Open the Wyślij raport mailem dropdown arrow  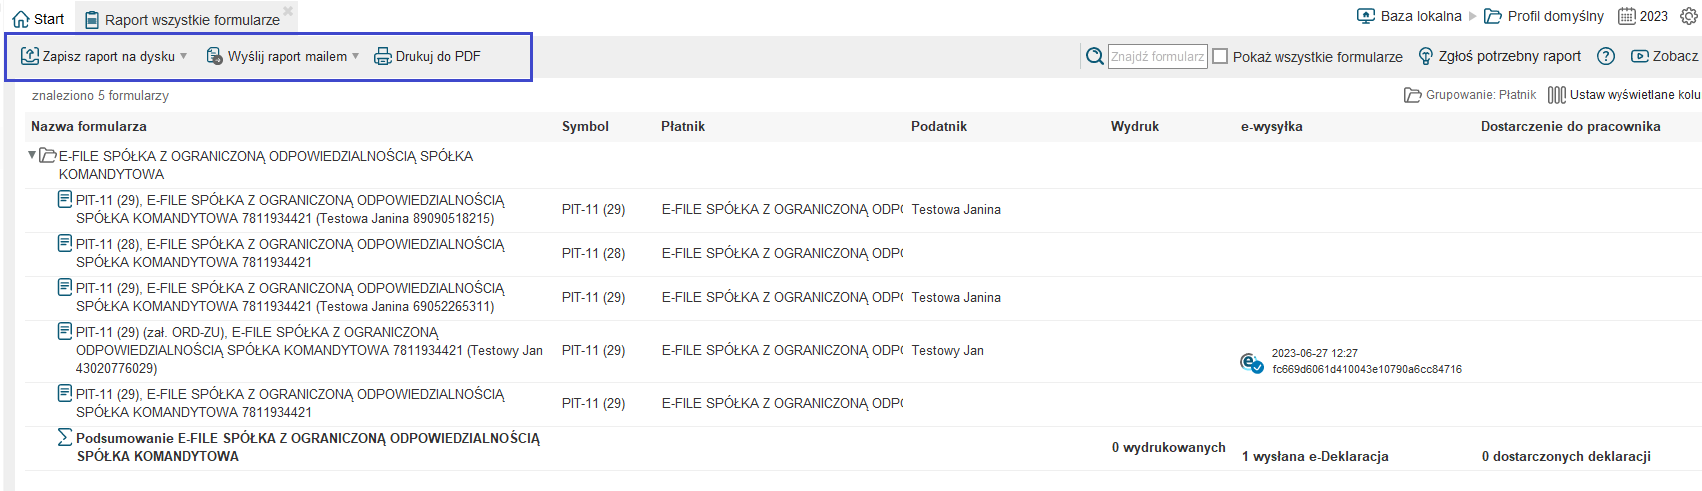(x=356, y=56)
